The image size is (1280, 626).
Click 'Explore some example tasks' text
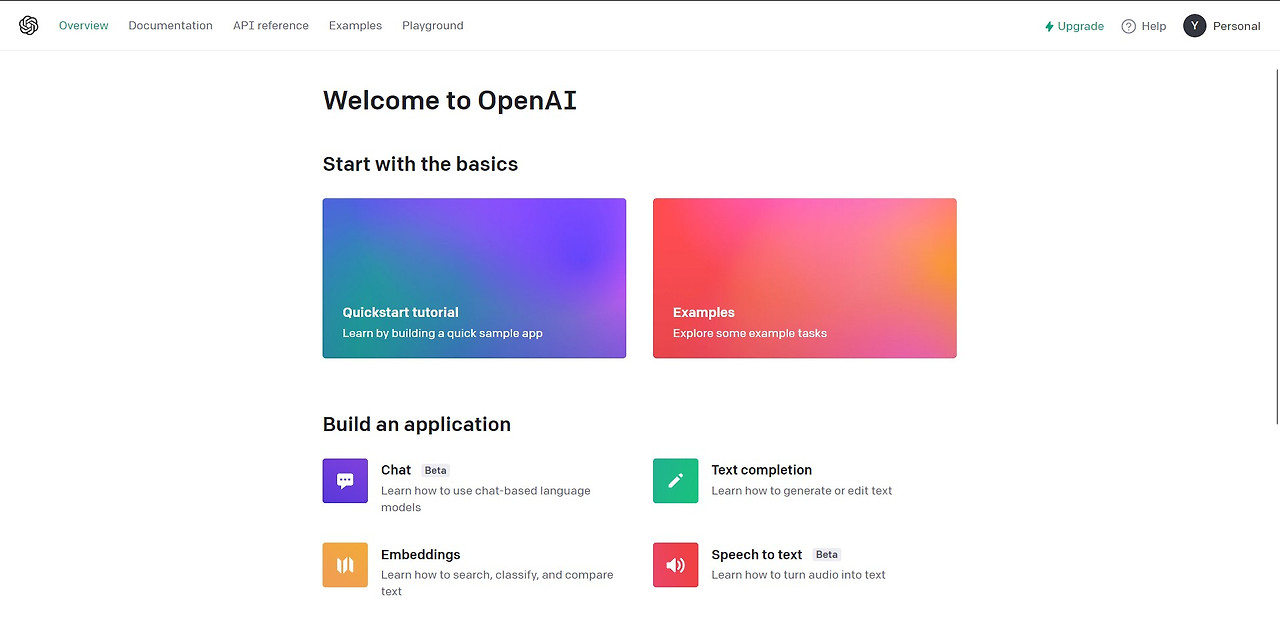[750, 333]
